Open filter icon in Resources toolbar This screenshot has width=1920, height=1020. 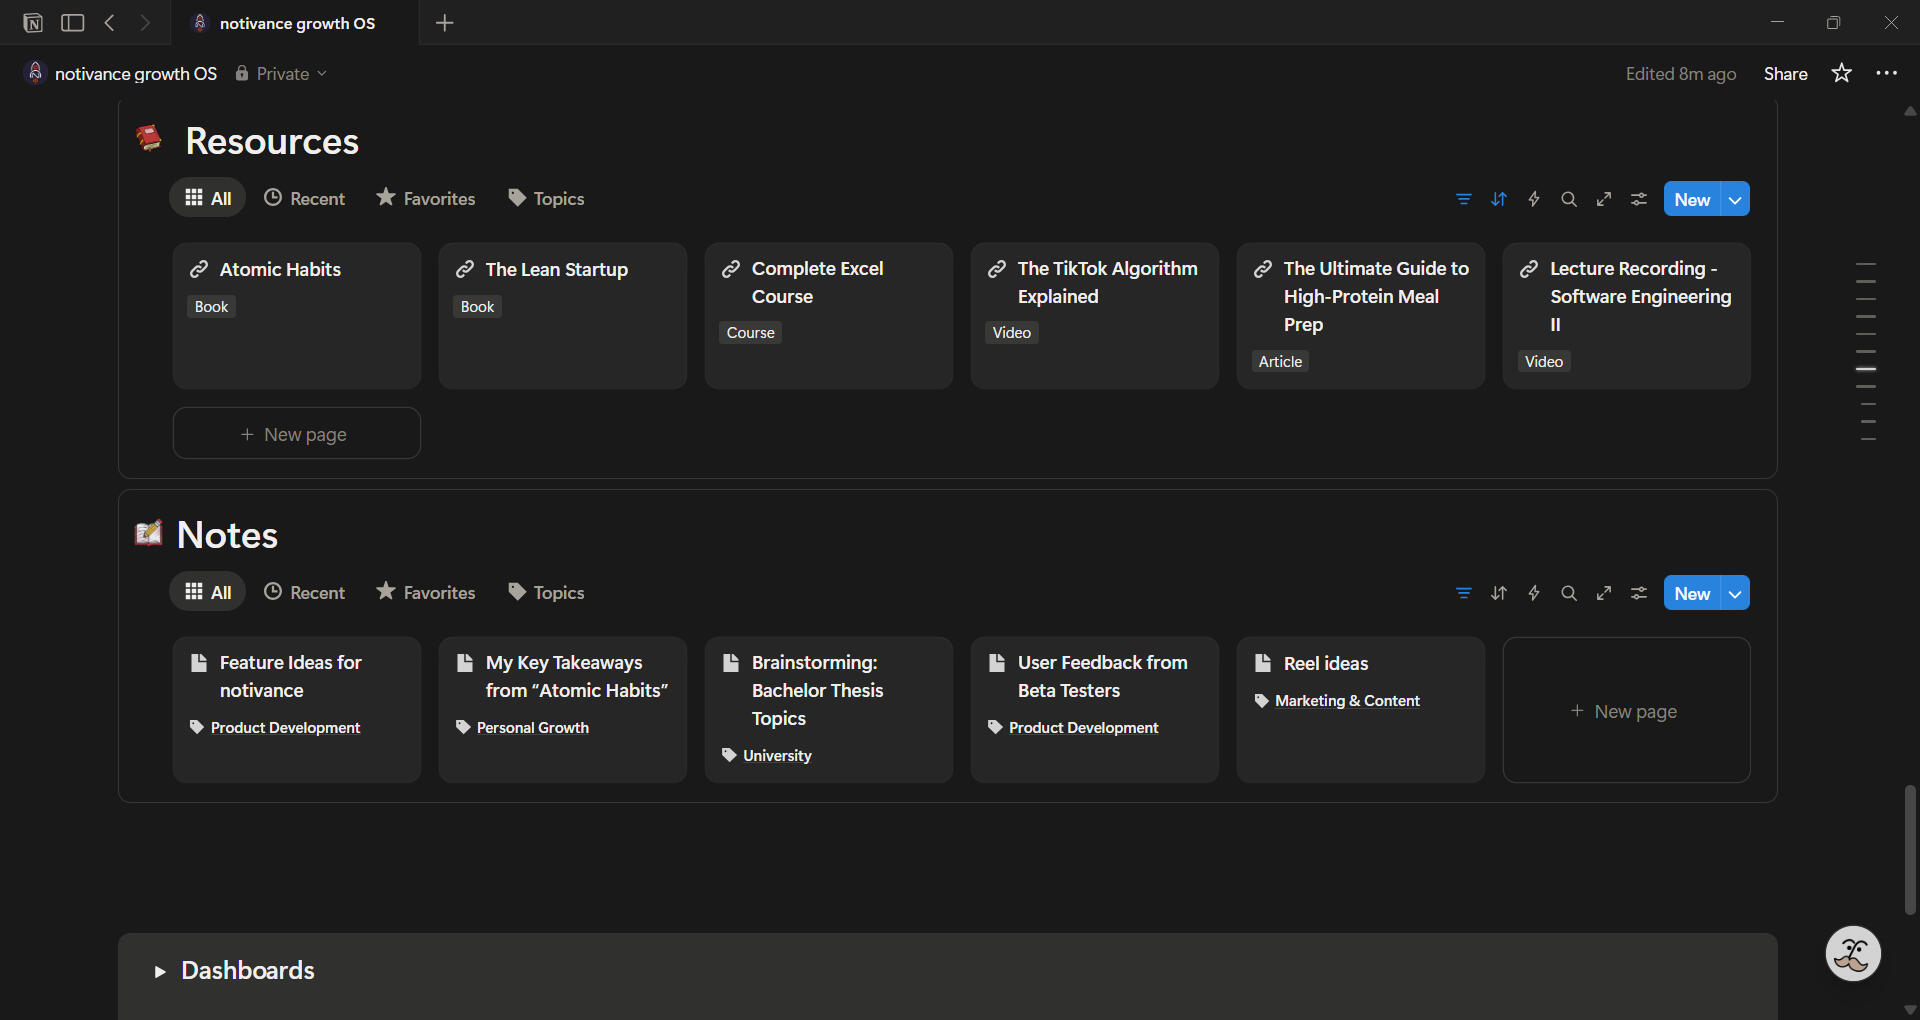tap(1463, 199)
